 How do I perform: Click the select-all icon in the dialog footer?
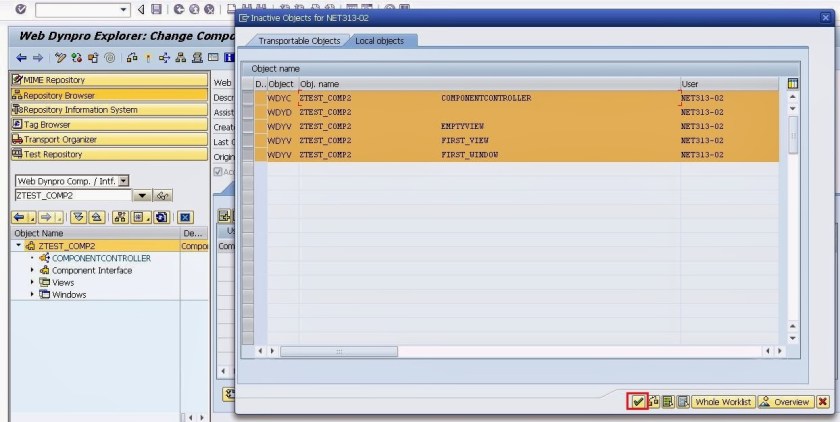point(668,402)
